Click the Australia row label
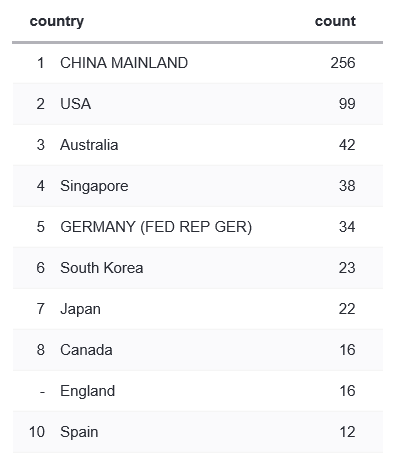Viewport: 396px width, 464px height. (x=89, y=145)
